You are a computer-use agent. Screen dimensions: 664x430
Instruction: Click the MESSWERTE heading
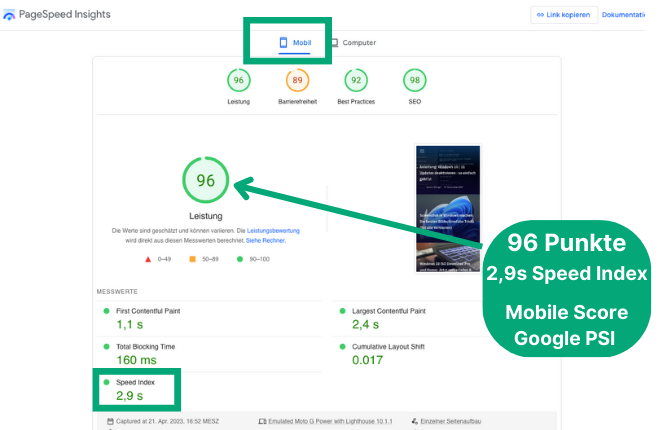click(x=117, y=292)
